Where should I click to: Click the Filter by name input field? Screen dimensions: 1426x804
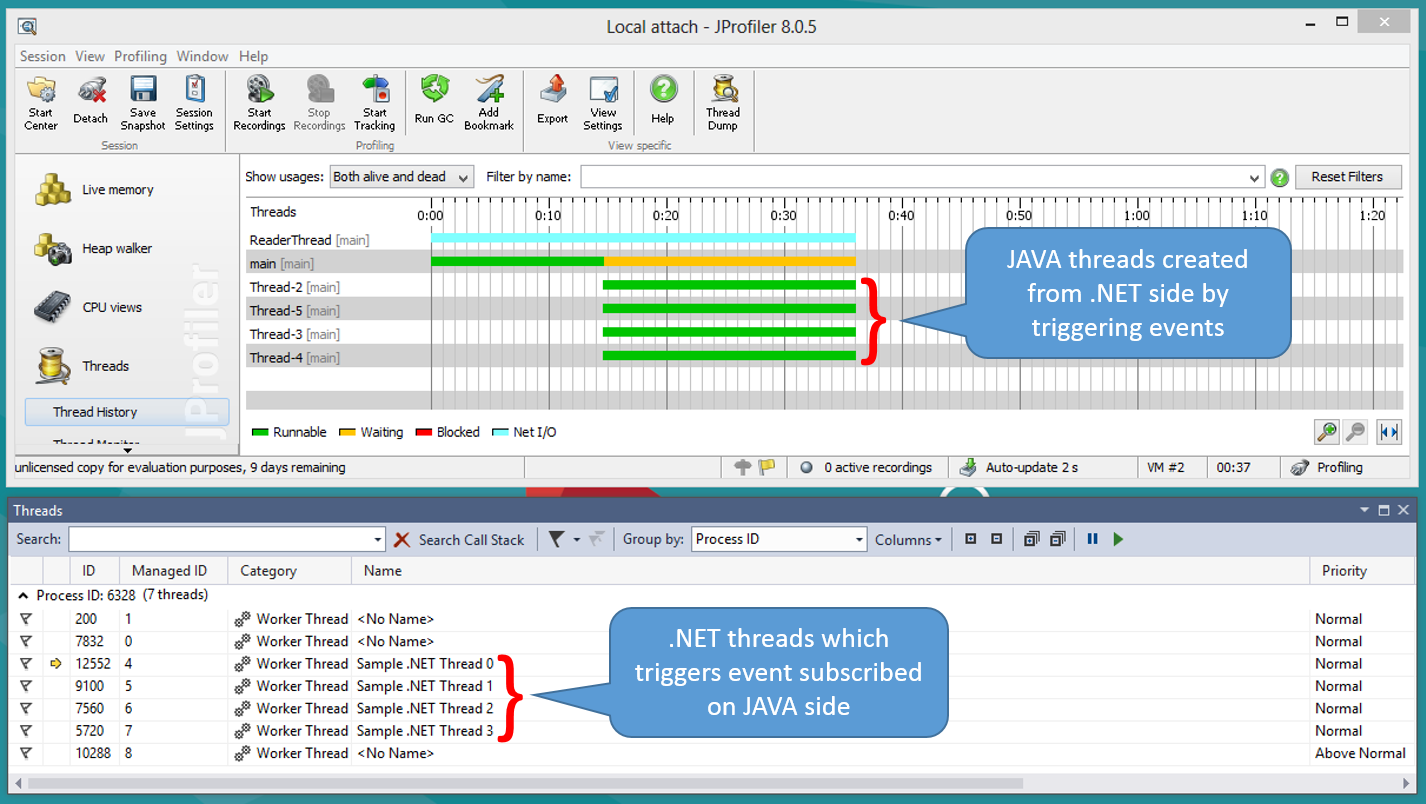click(x=913, y=178)
